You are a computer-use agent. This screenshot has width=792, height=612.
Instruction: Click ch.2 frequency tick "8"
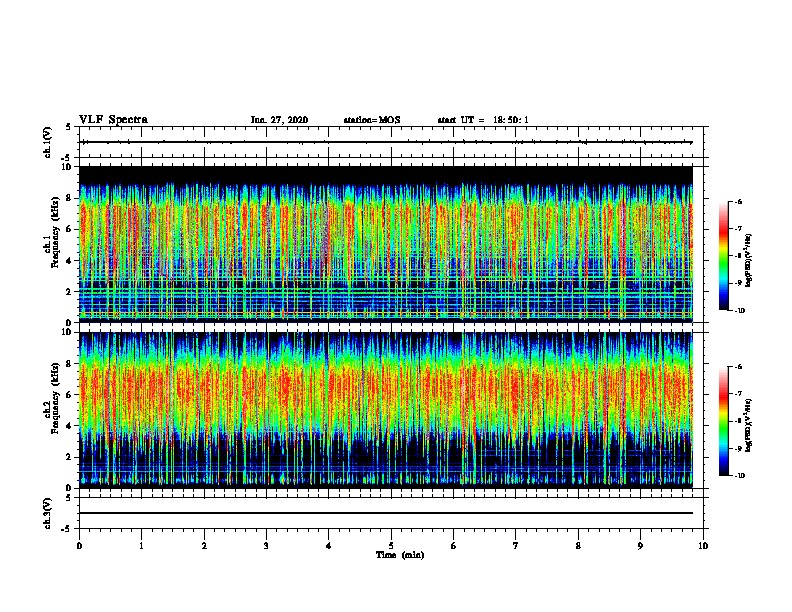(x=69, y=364)
